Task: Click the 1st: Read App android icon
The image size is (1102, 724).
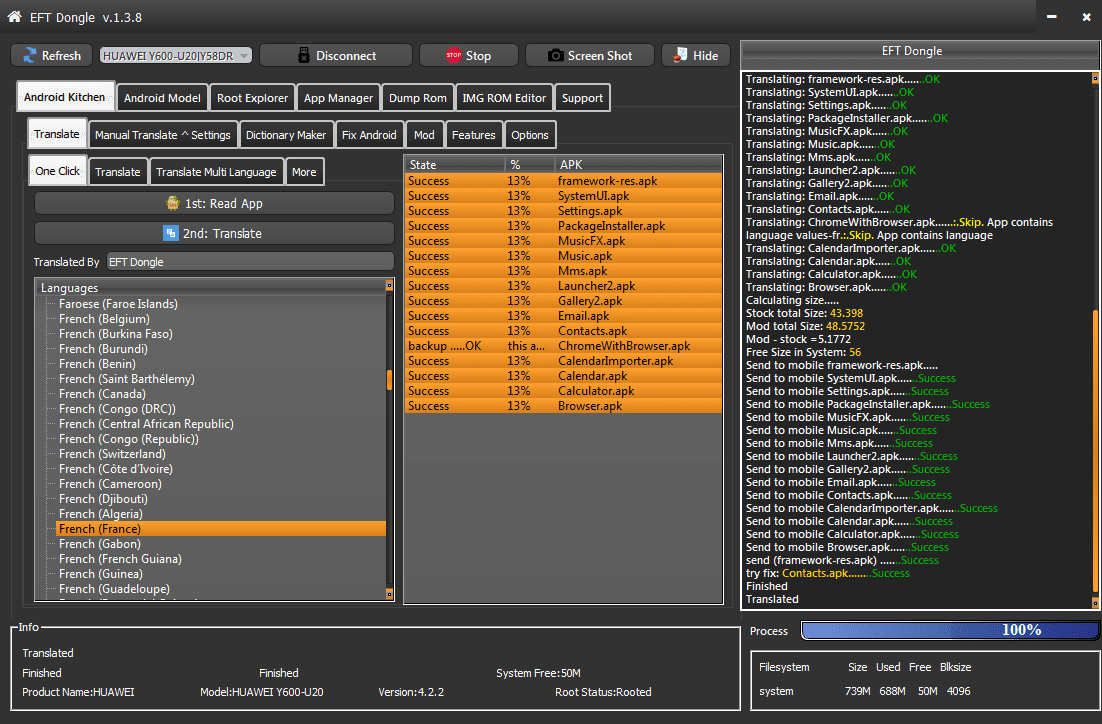Action: click(172, 203)
